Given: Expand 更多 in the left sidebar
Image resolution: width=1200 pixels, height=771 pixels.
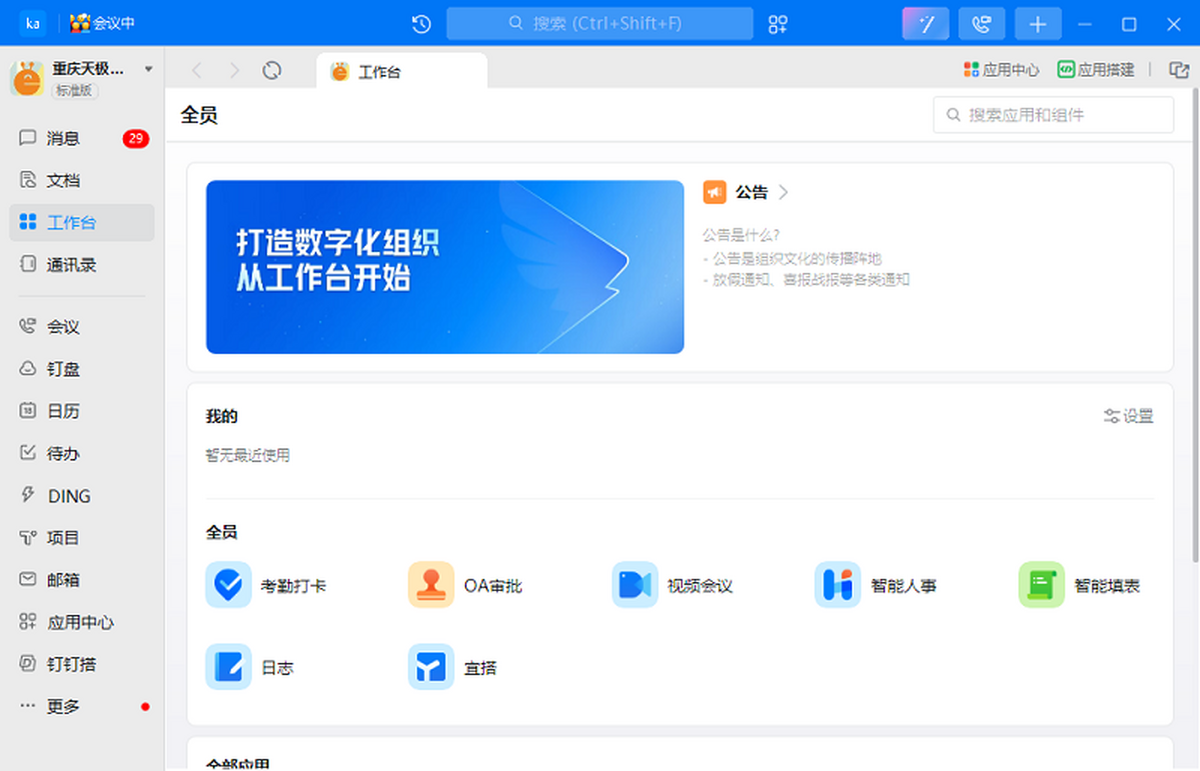Looking at the screenshot, I should coord(62,706).
